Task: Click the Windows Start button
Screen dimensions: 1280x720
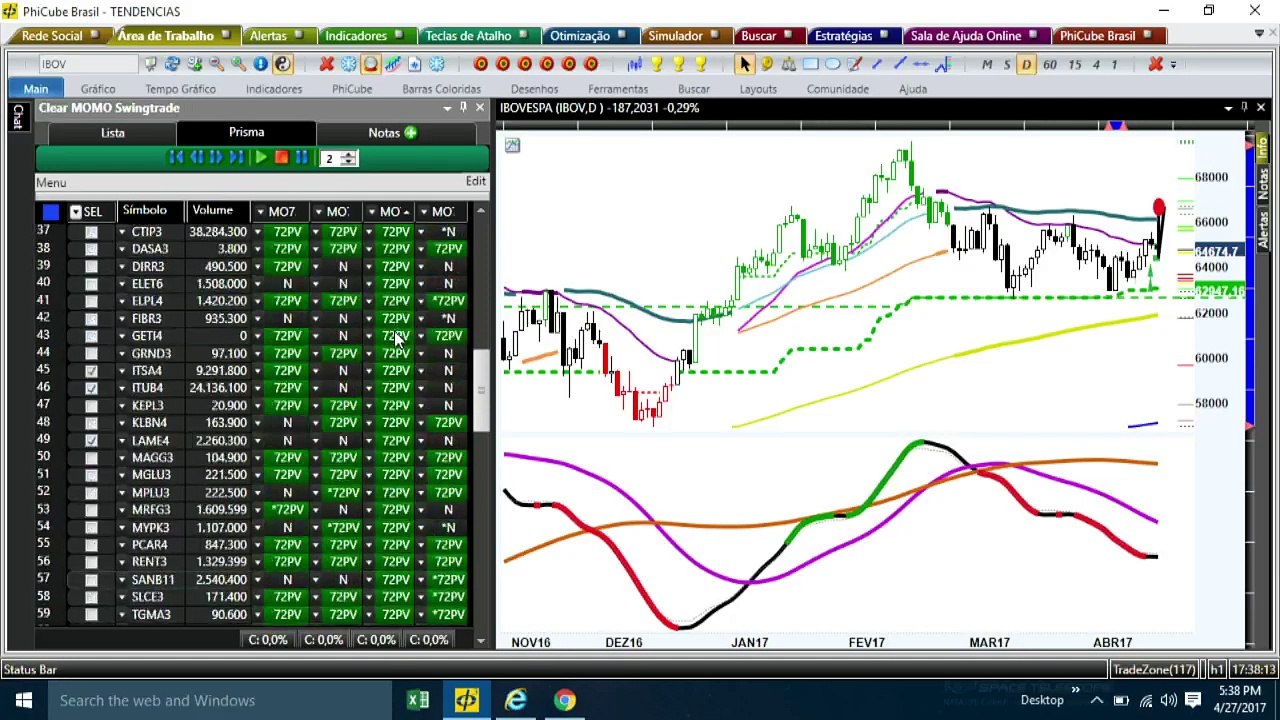Action: point(23,700)
